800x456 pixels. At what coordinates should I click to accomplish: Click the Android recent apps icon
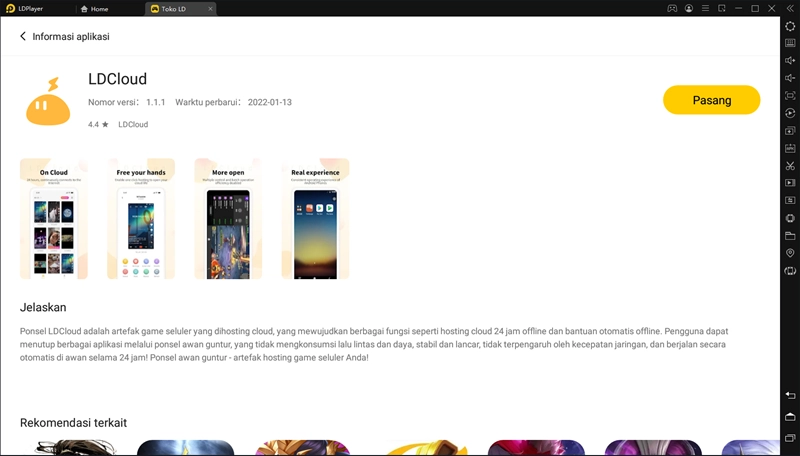(x=790, y=438)
